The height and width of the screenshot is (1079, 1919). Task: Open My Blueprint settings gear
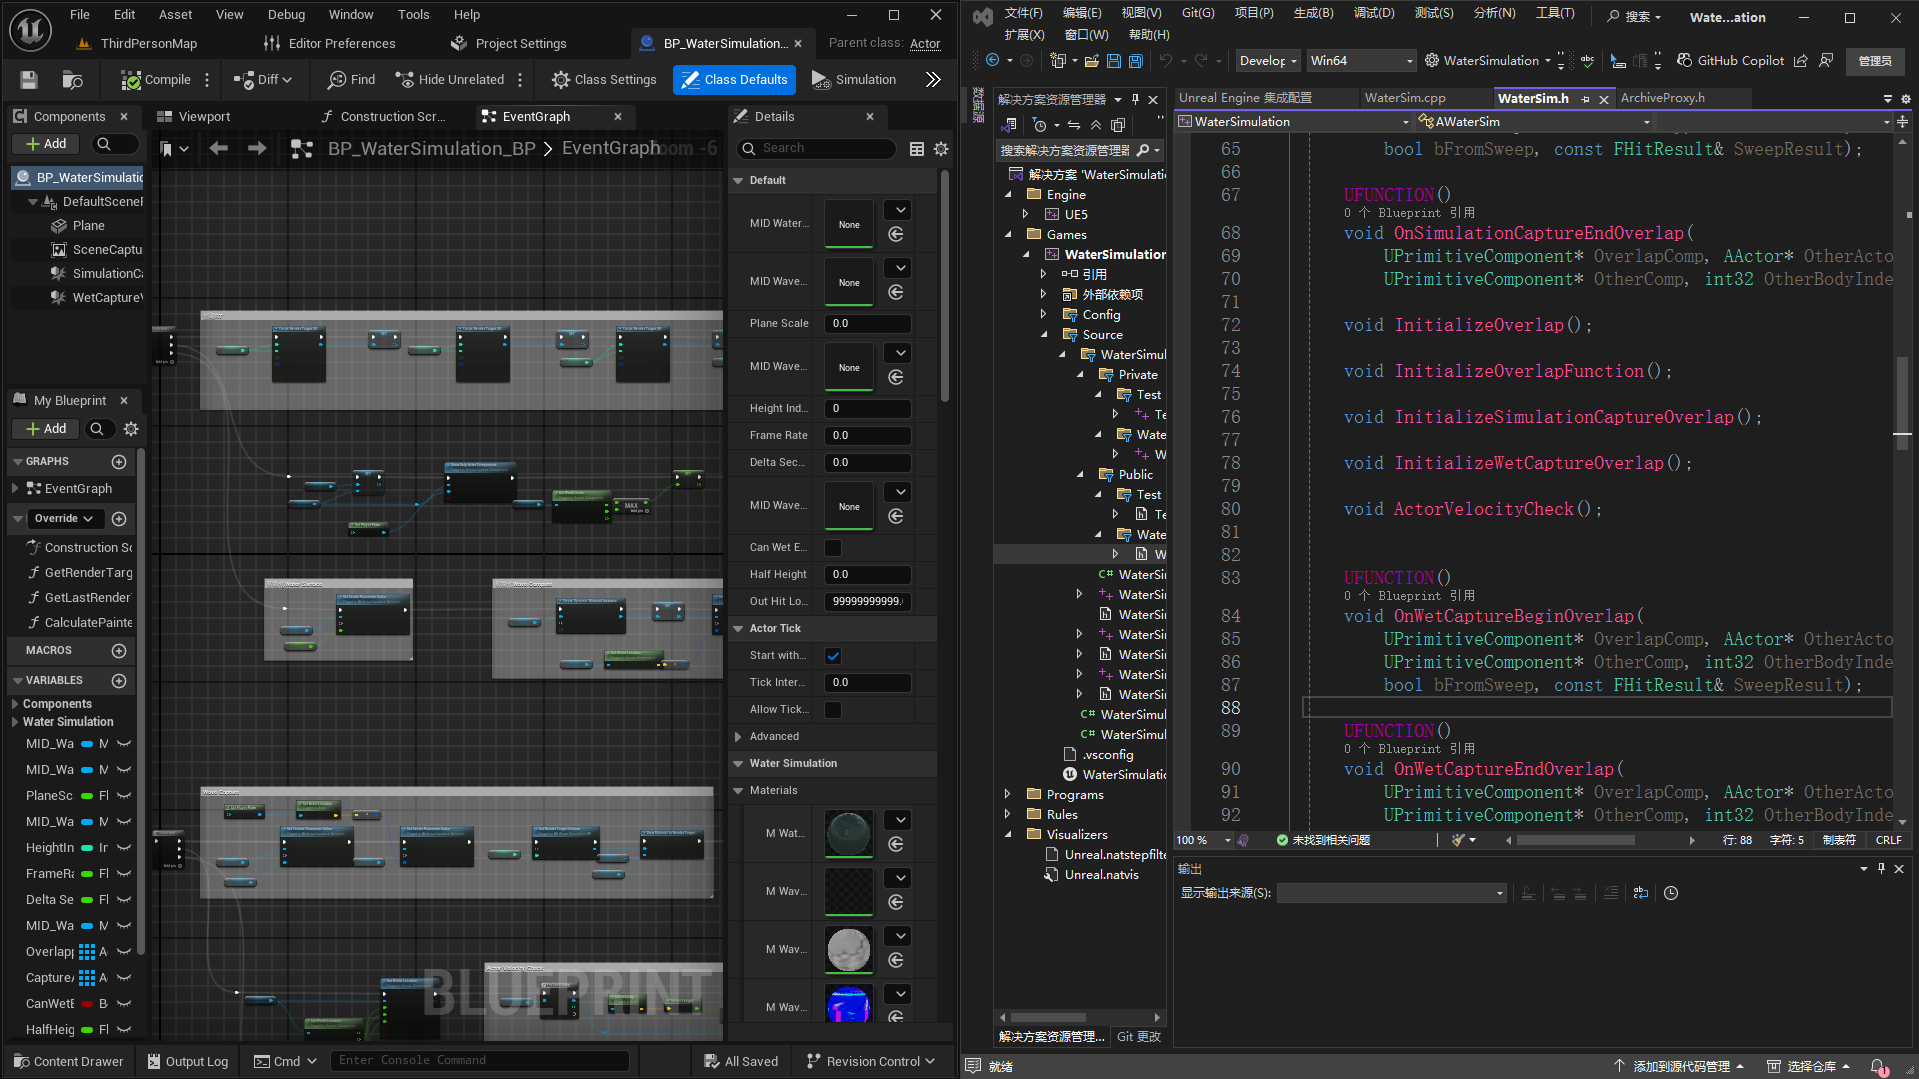(x=131, y=429)
